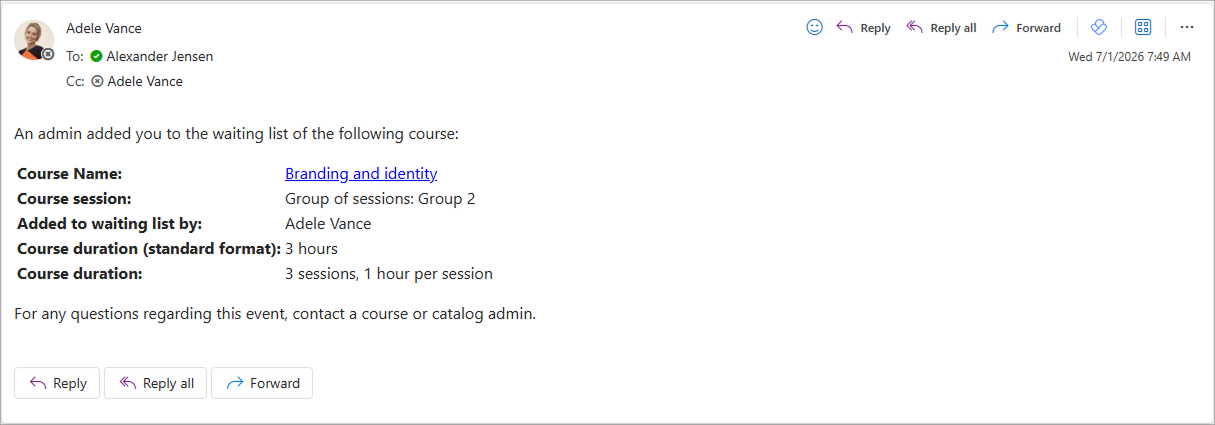Open the Cc recipient Adele Vance
Image resolution: width=1215 pixels, height=425 pixels.
(x=145, y=82)
